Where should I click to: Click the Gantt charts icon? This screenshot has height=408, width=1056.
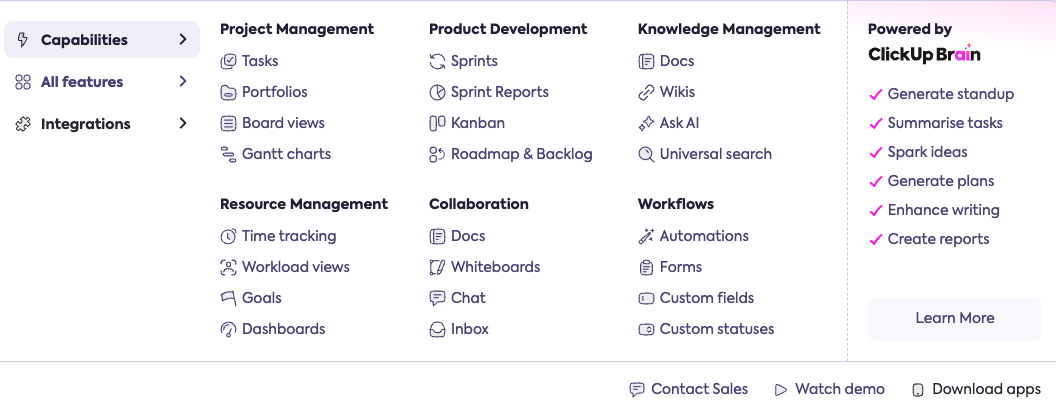[x=228, y=154]
